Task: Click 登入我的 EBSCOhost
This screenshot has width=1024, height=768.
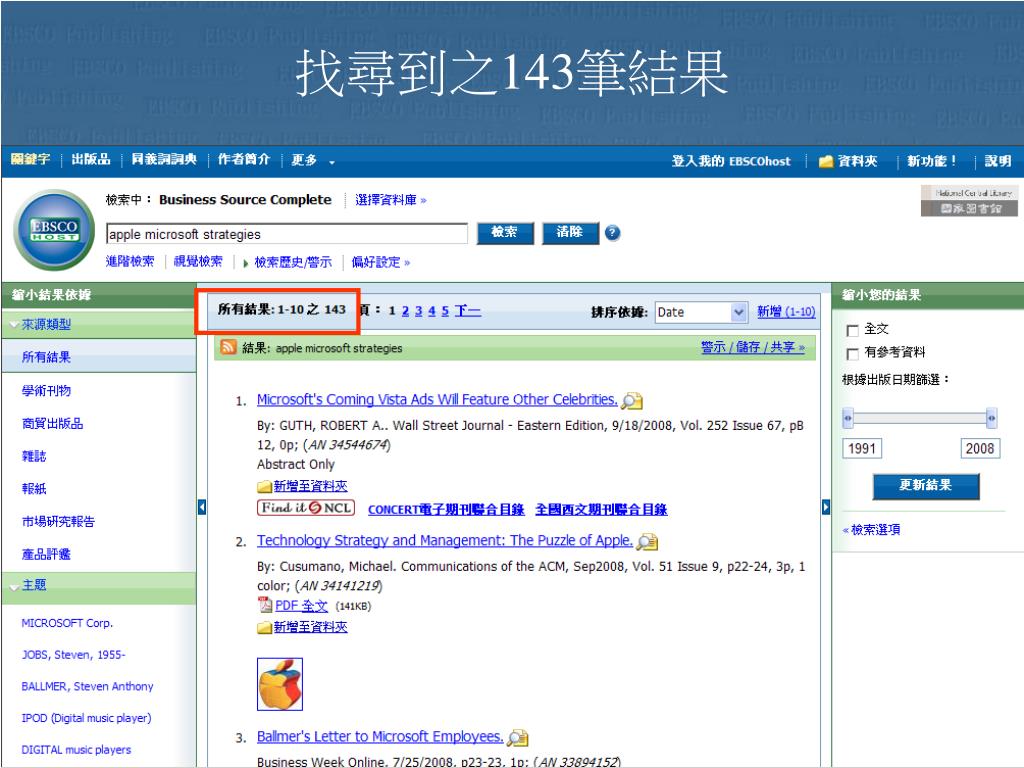Action: pos(731,161)
